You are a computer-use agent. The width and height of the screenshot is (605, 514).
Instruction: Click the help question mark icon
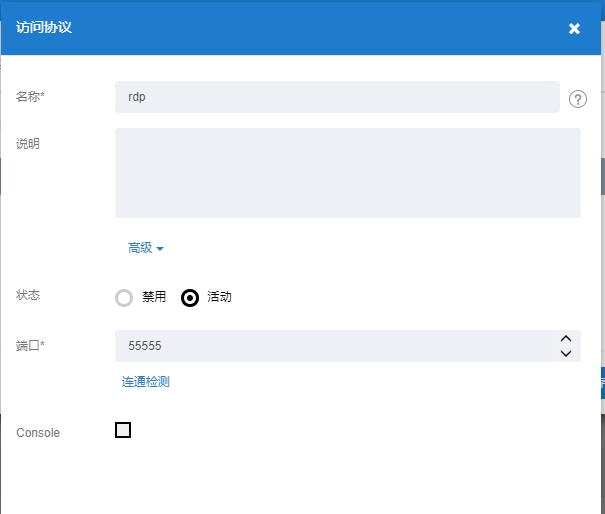tap(577, 98)
